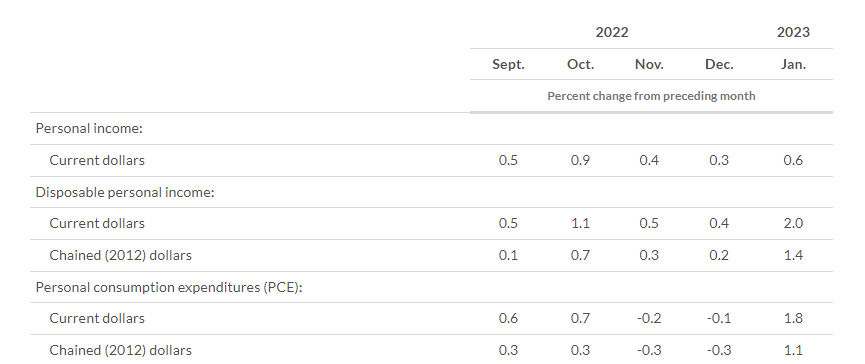Click the Sept. column header
The width and height of the screenshot is (865, 364).
[x=508, y=65]
